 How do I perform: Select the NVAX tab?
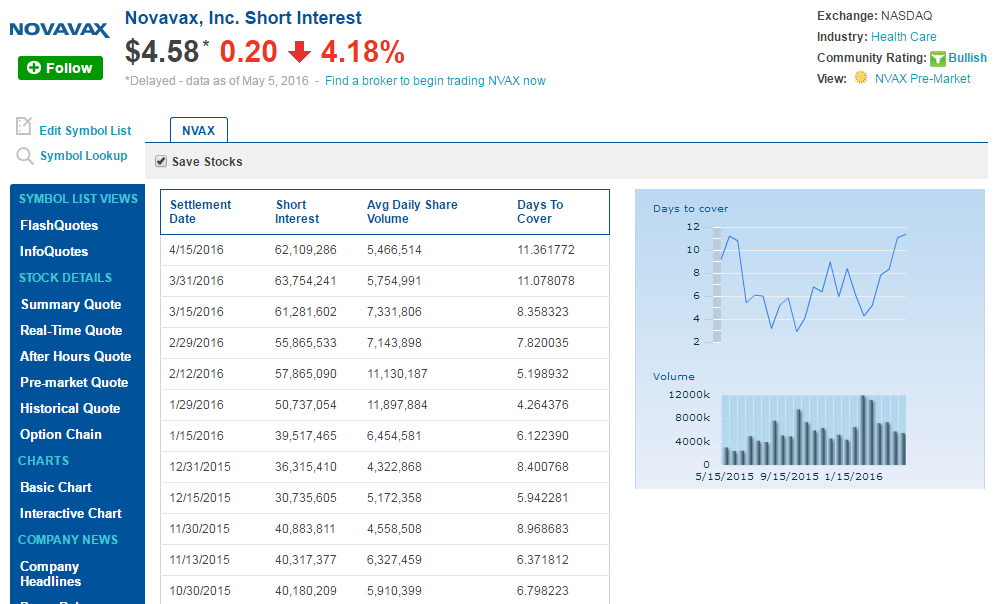pos(199,130)
